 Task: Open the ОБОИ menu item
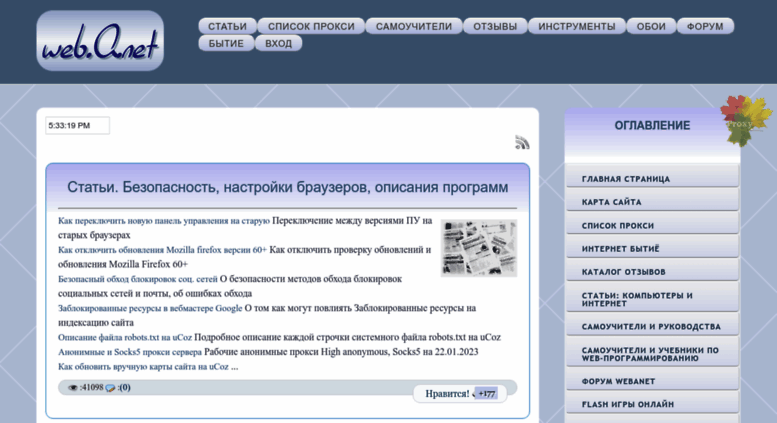[x=651, y=26]
